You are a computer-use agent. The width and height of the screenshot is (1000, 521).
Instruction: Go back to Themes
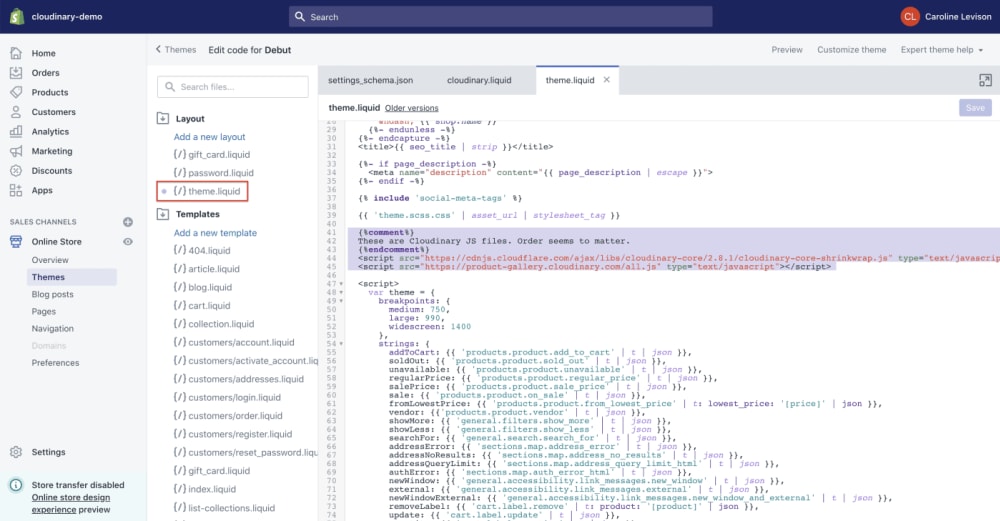[x=176, y=50]
